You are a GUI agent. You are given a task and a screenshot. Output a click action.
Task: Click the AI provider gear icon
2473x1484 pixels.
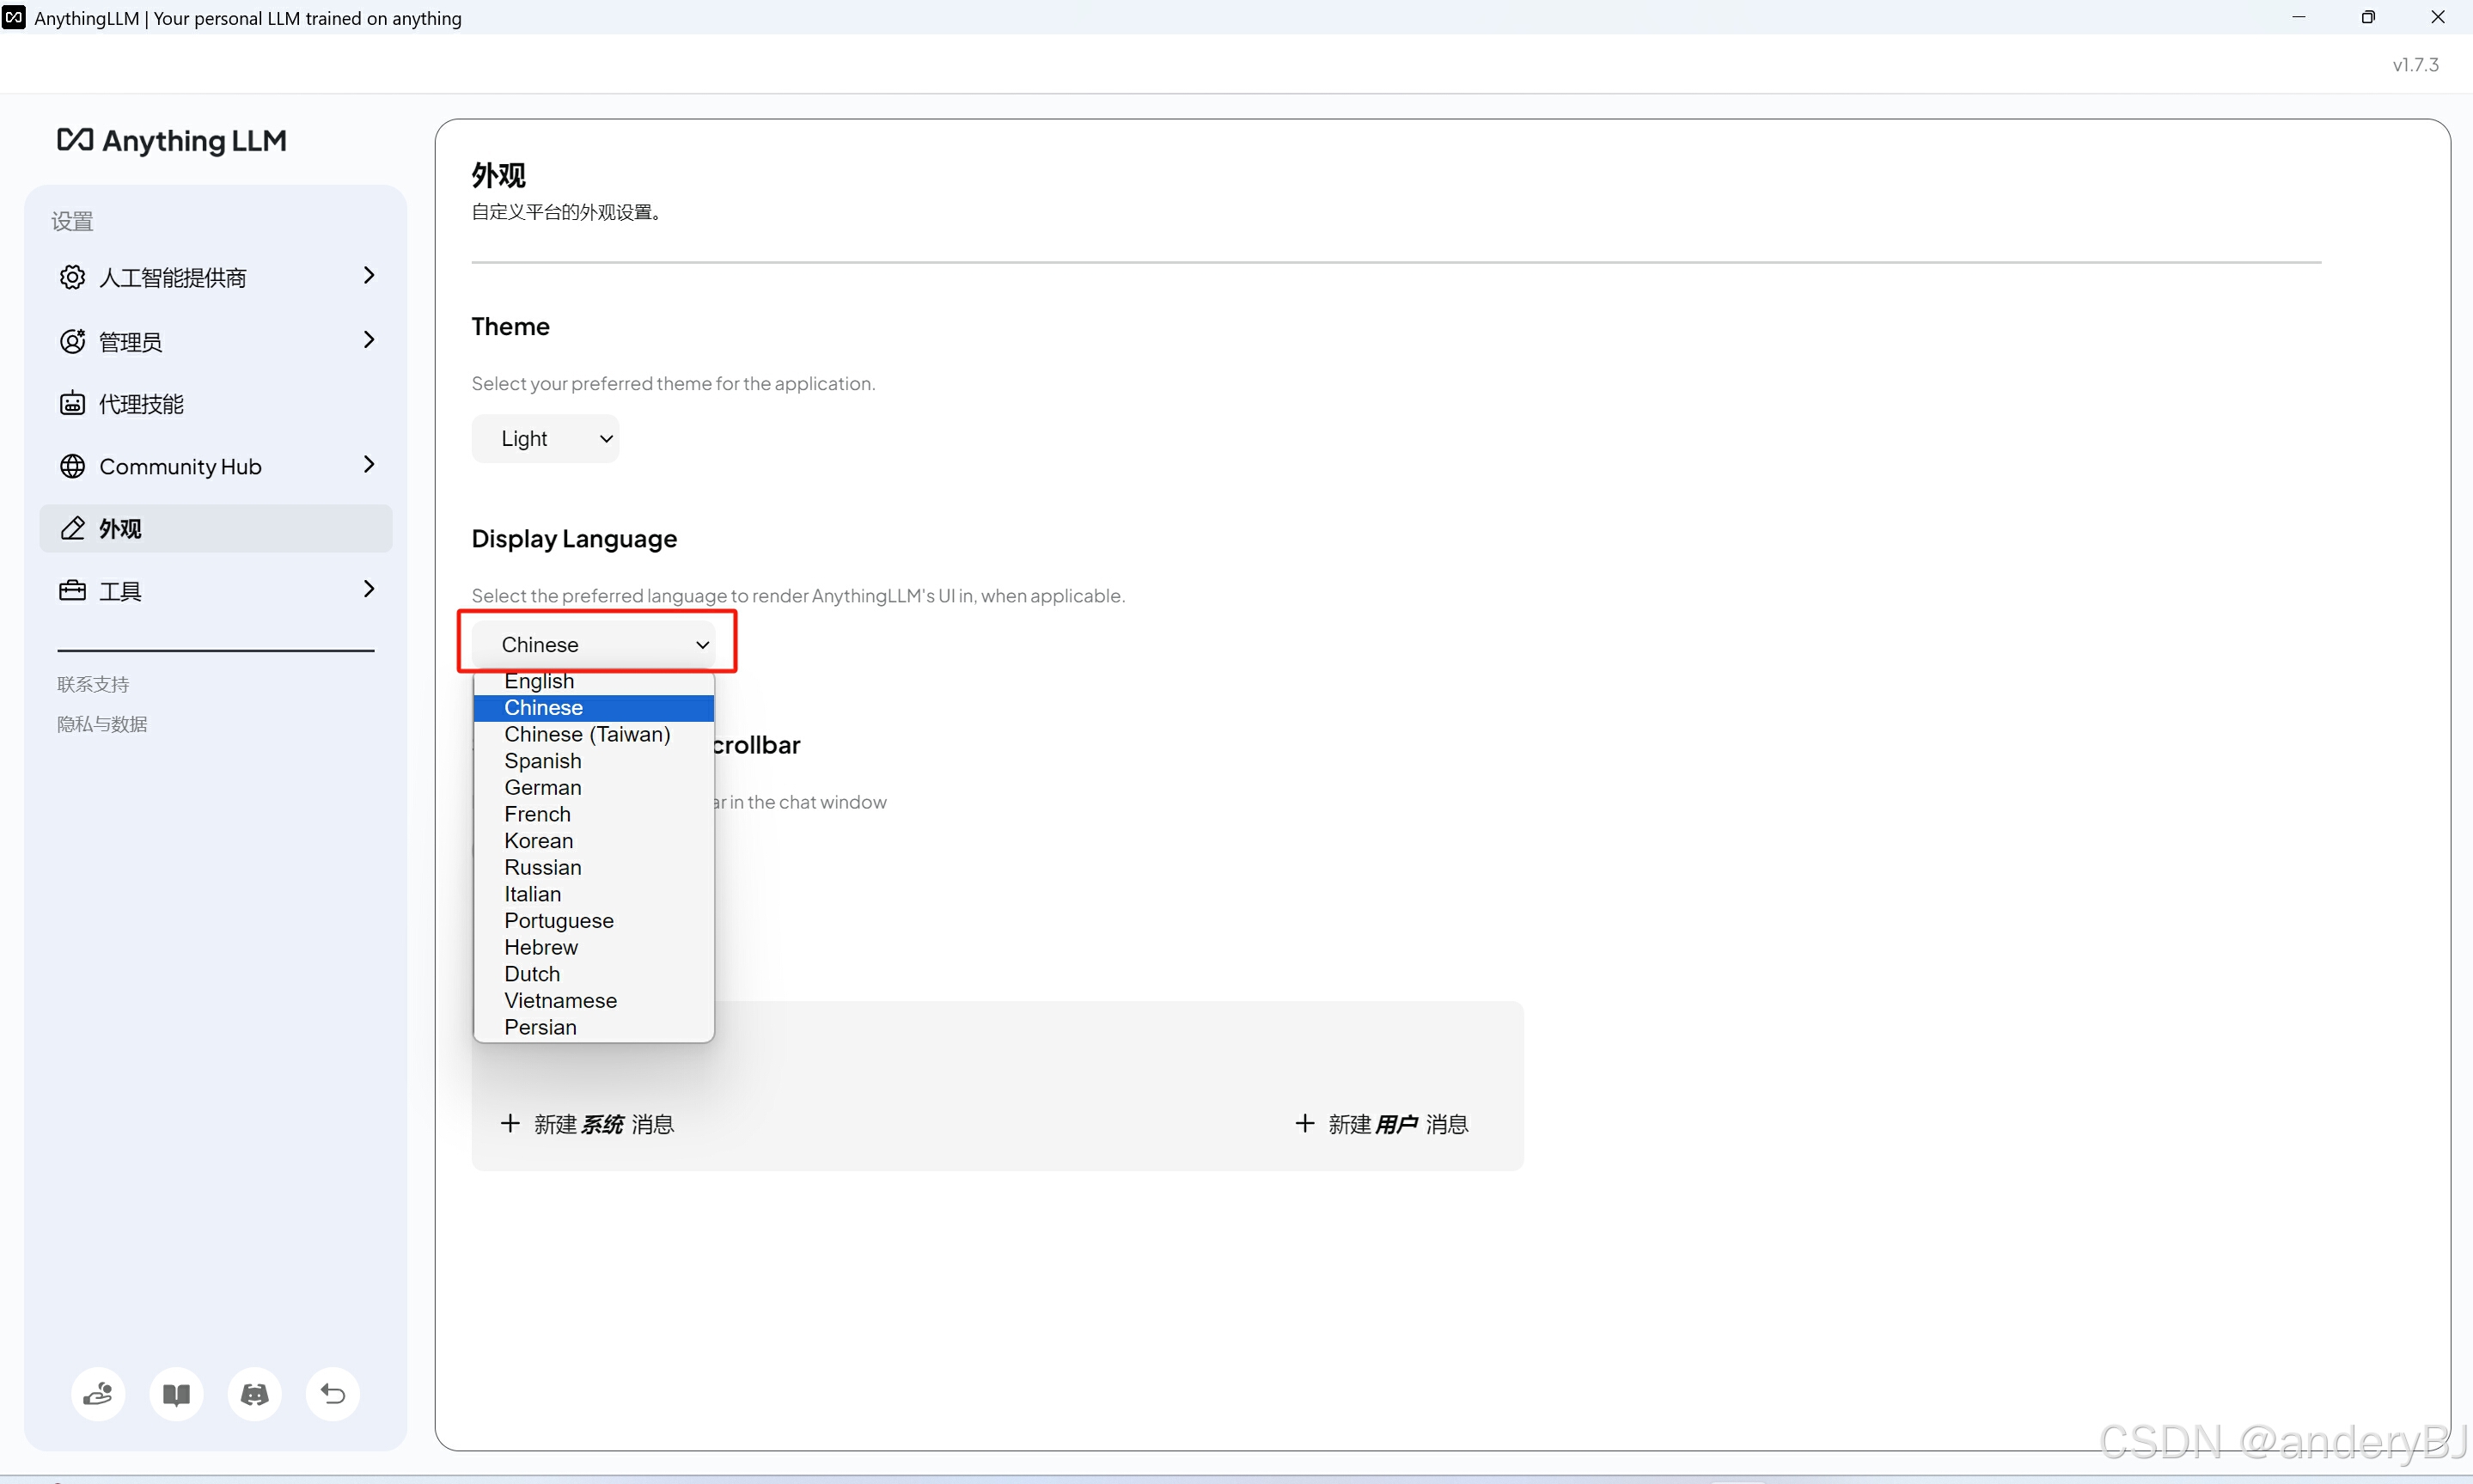tap(72, 277)
